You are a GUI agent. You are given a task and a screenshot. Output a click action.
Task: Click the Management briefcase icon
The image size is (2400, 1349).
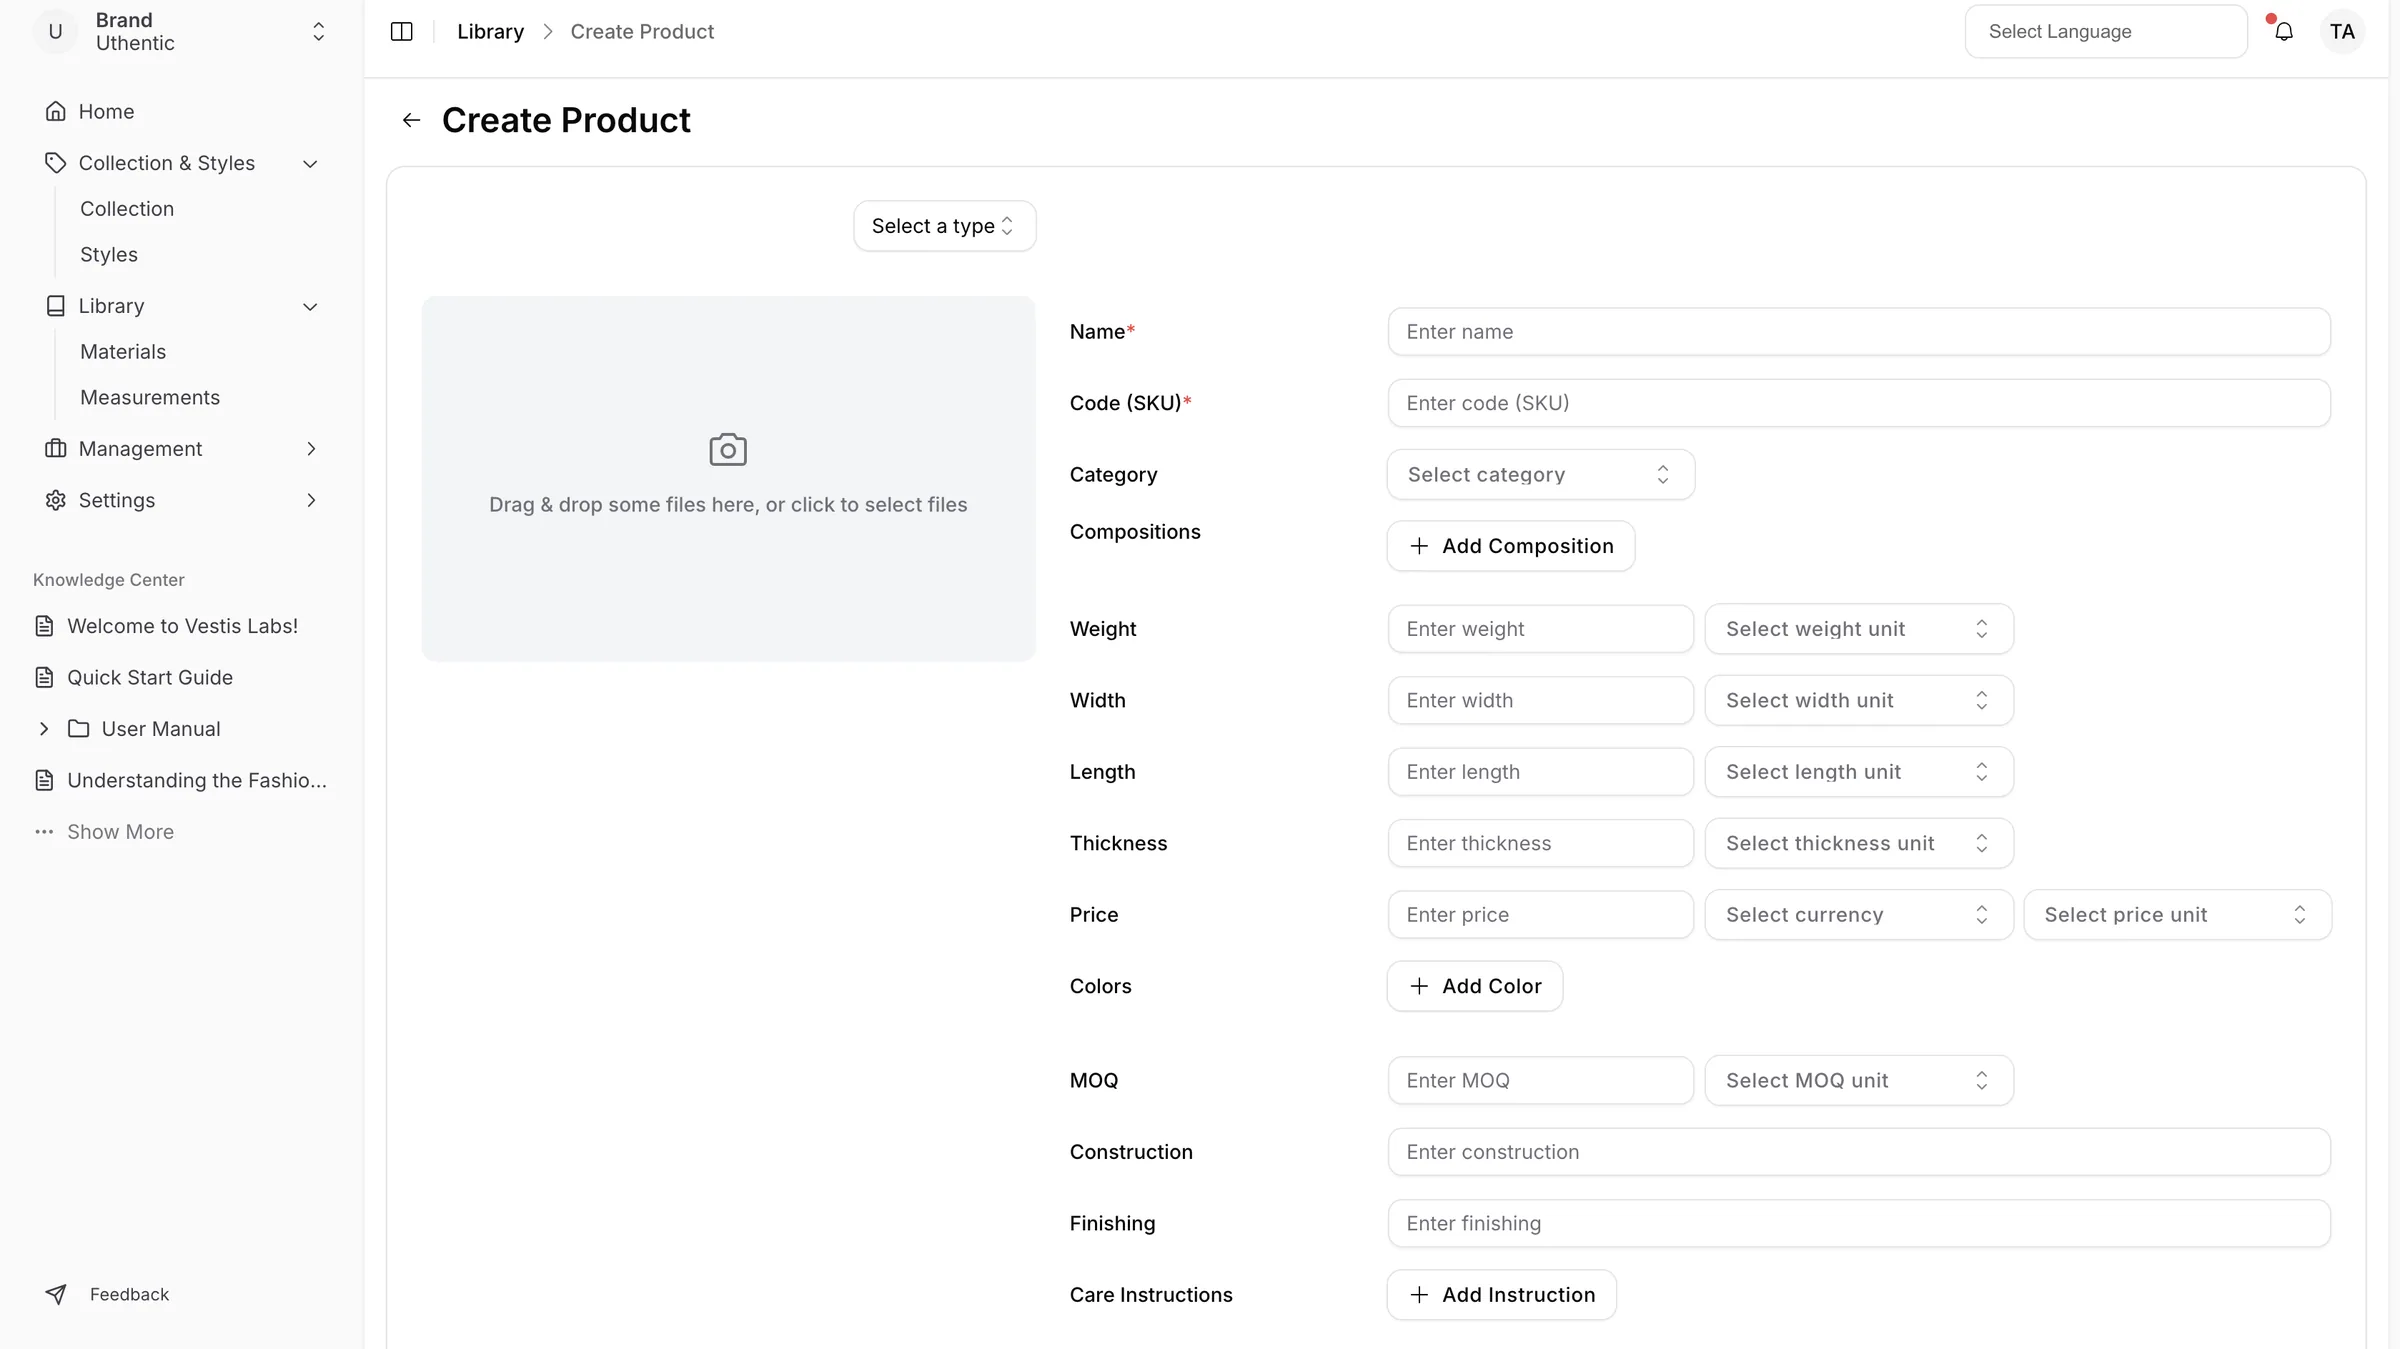tap(56, 449)
